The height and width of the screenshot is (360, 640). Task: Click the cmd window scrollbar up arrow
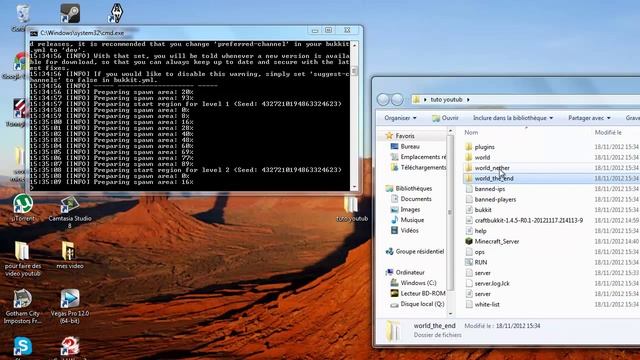point(354,45)
